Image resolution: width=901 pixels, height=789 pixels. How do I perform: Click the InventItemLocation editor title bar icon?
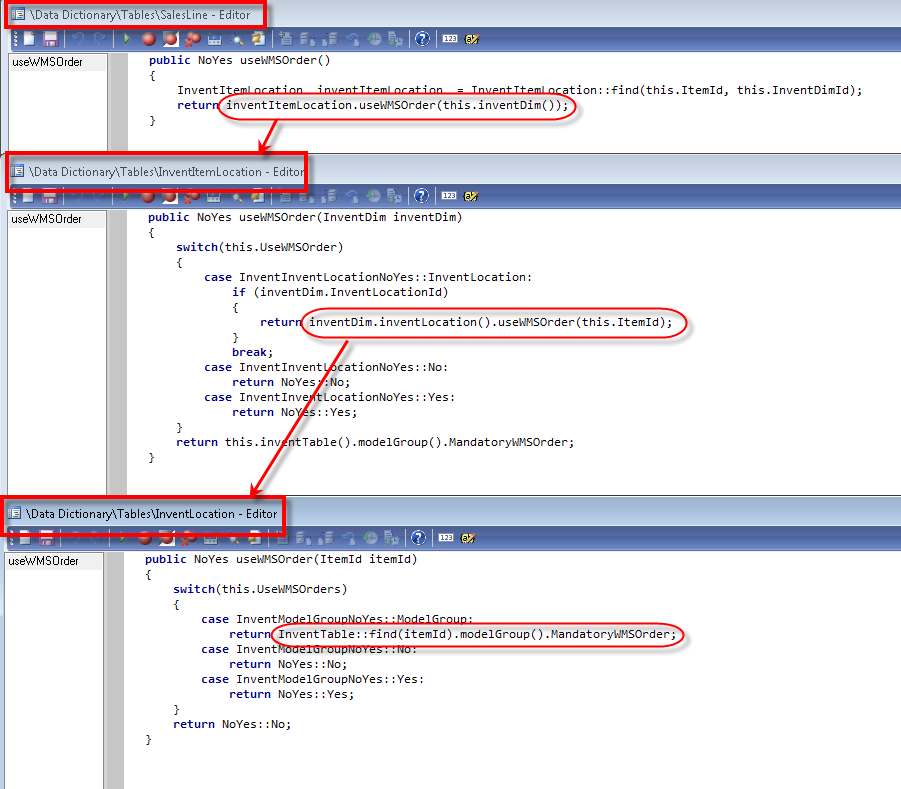(x=17, y=171)
